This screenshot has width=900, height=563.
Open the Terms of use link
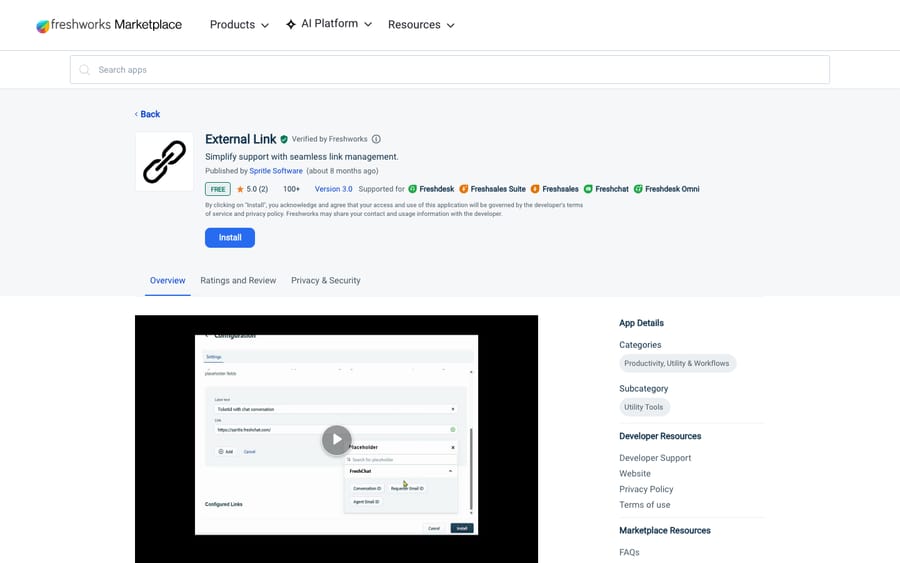tap(645, 505)
